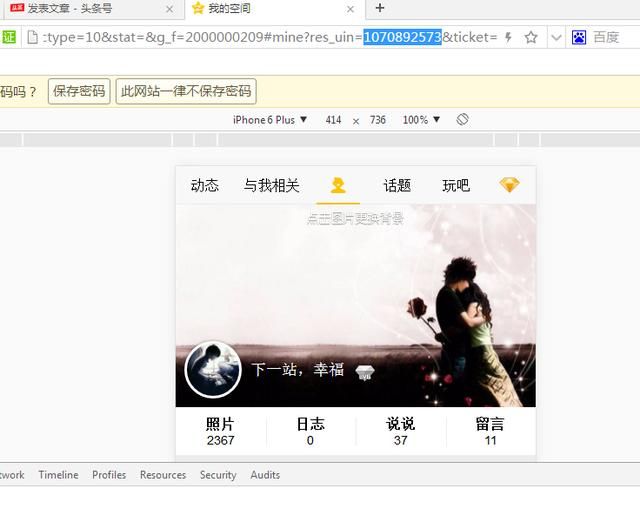Open the 玩吧 tab
Image resolution: width=640 pixels, height=522 pixels.
(x=456, y=186)
